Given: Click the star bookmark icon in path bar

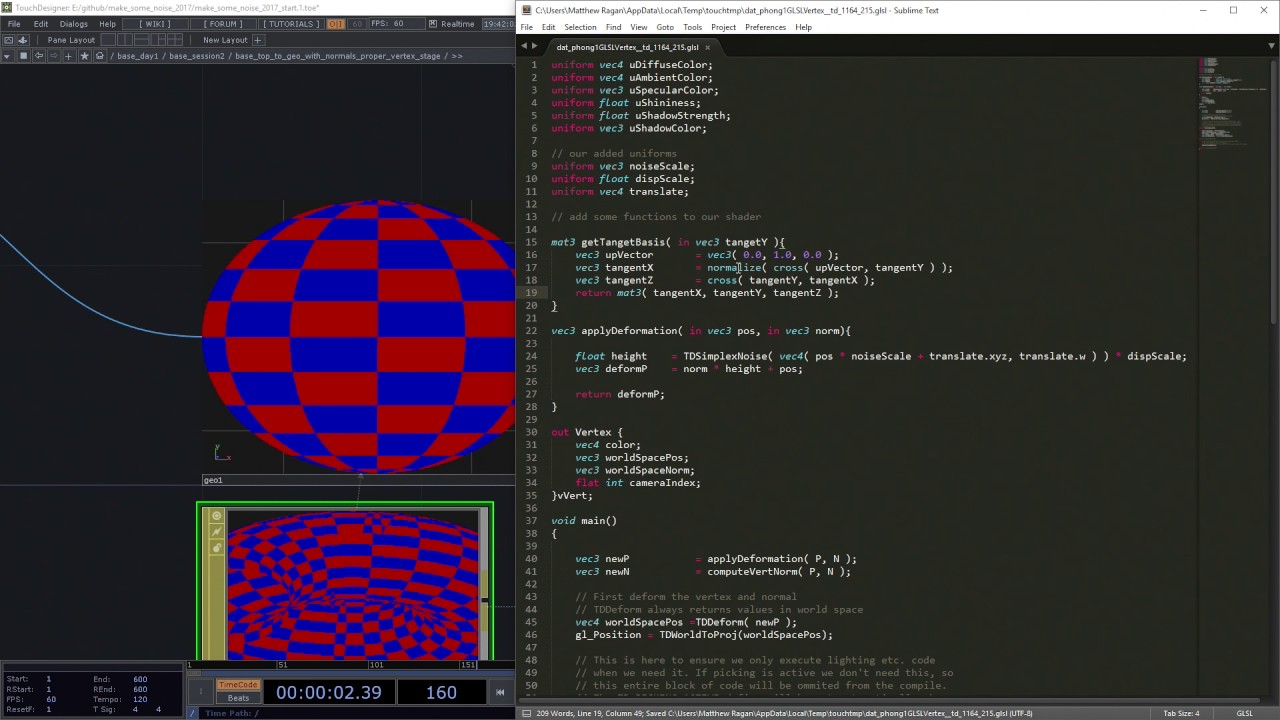Looking at the screenshot, I should click(x=84, y=56).
